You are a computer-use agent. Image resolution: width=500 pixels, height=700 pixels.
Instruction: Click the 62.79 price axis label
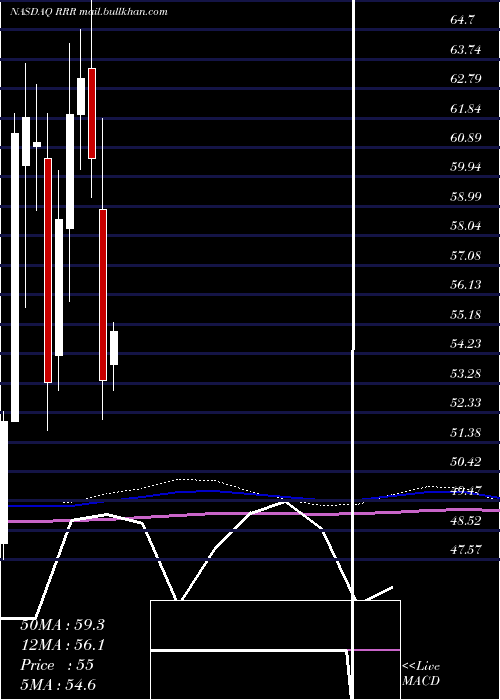466,79
